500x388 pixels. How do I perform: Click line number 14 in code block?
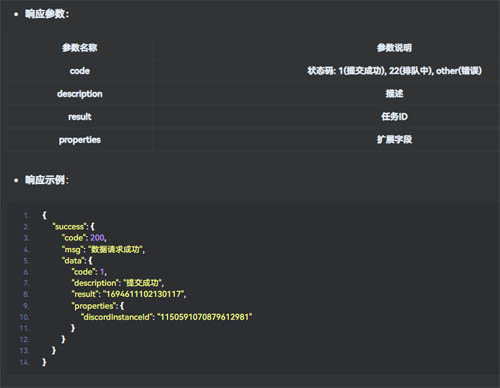tap(24, 362)
